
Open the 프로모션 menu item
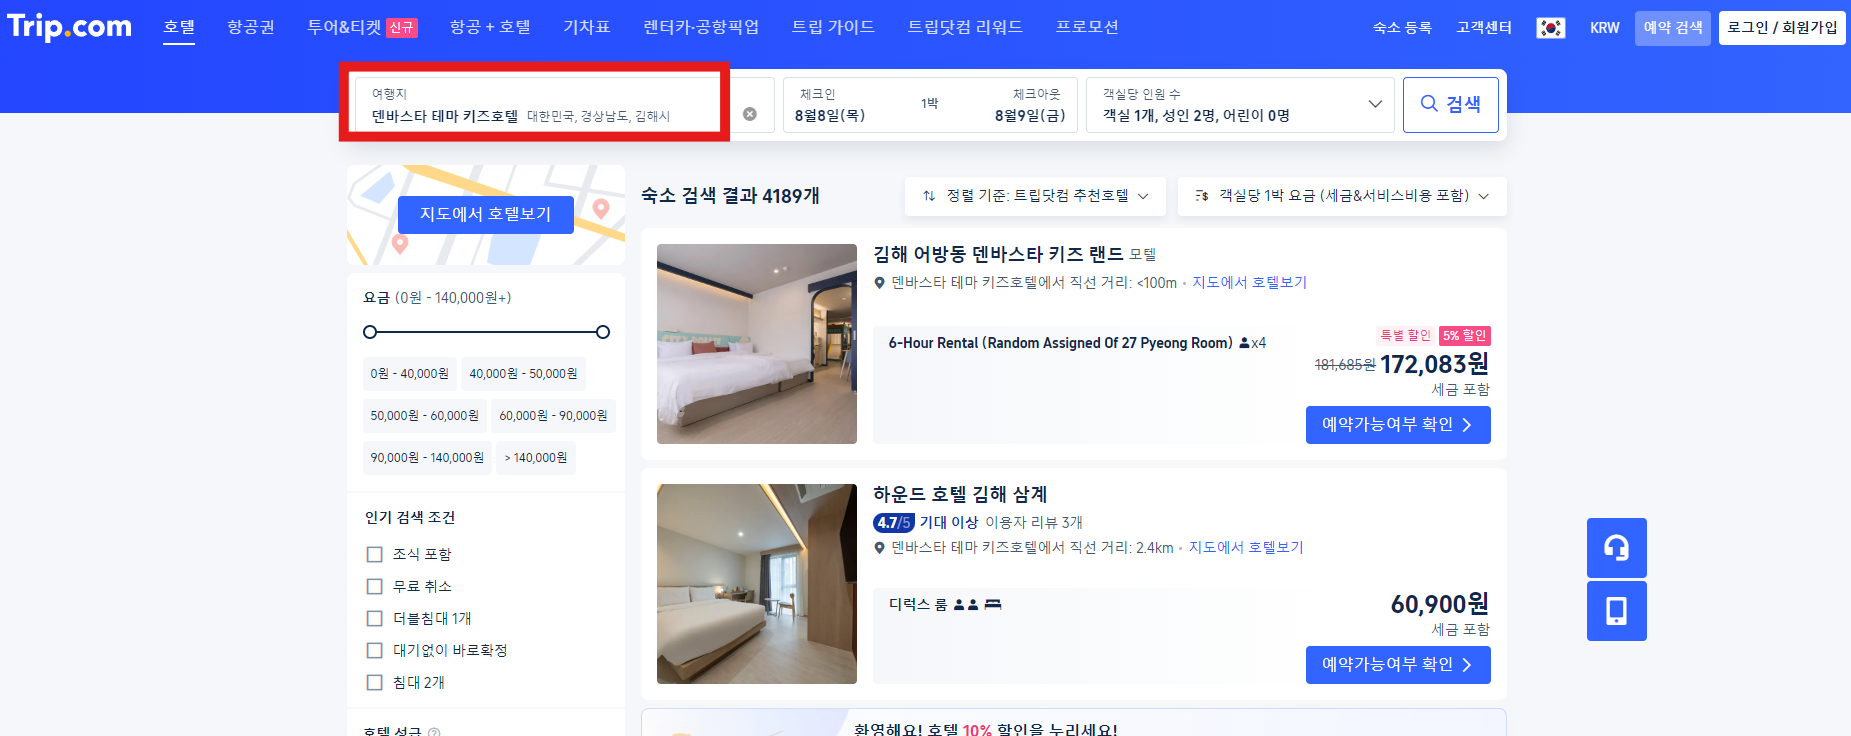1087,27
